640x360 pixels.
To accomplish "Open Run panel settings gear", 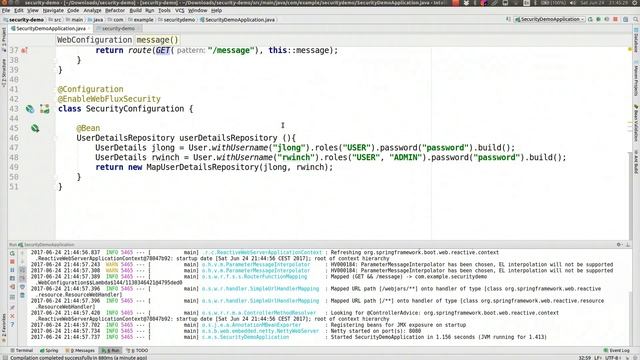I will click(x=619, y=244).
